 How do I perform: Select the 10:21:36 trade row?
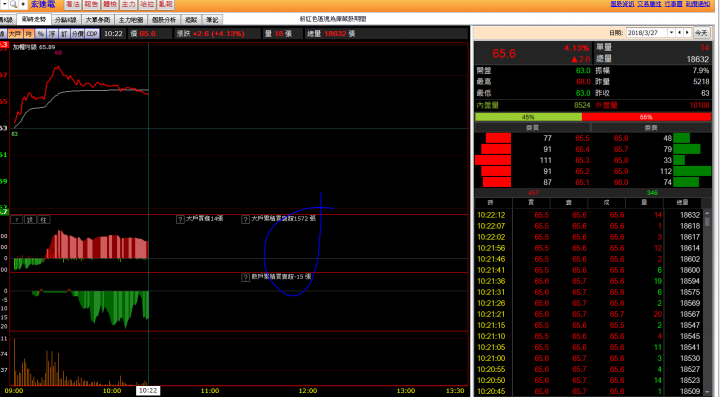click(x=589, y=281)
